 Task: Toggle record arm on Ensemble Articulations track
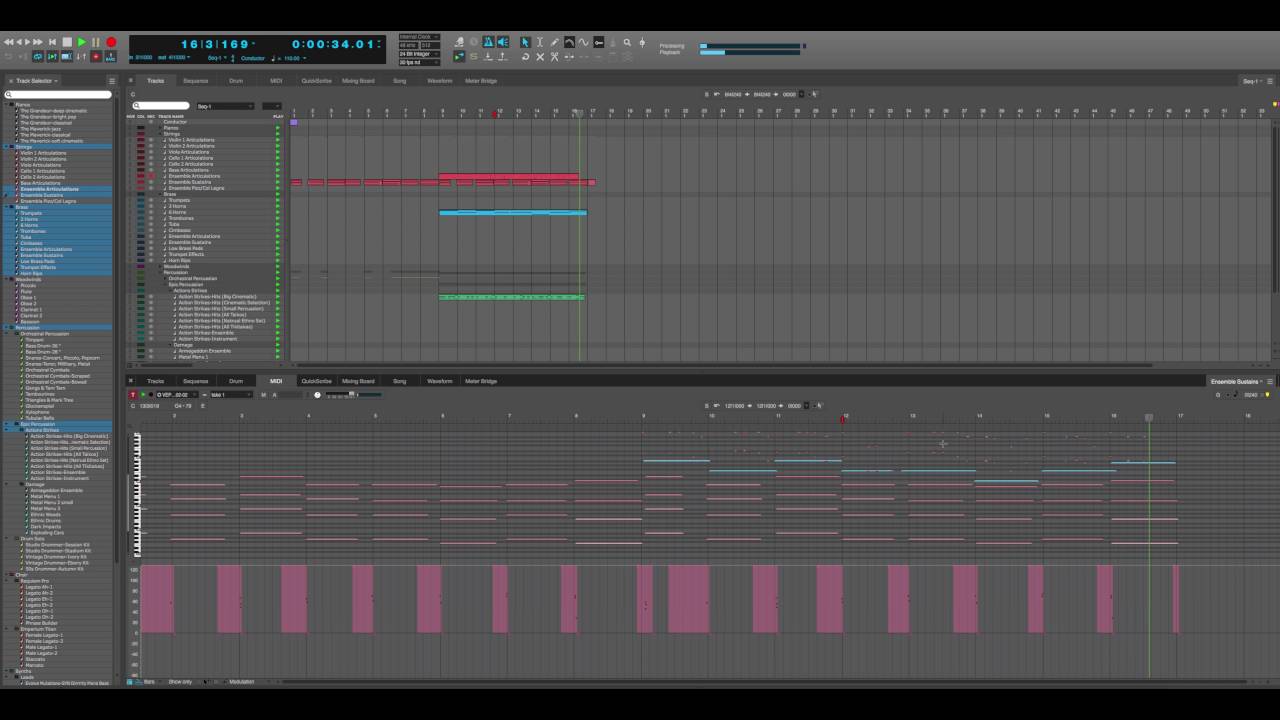[x=151, y=176]
